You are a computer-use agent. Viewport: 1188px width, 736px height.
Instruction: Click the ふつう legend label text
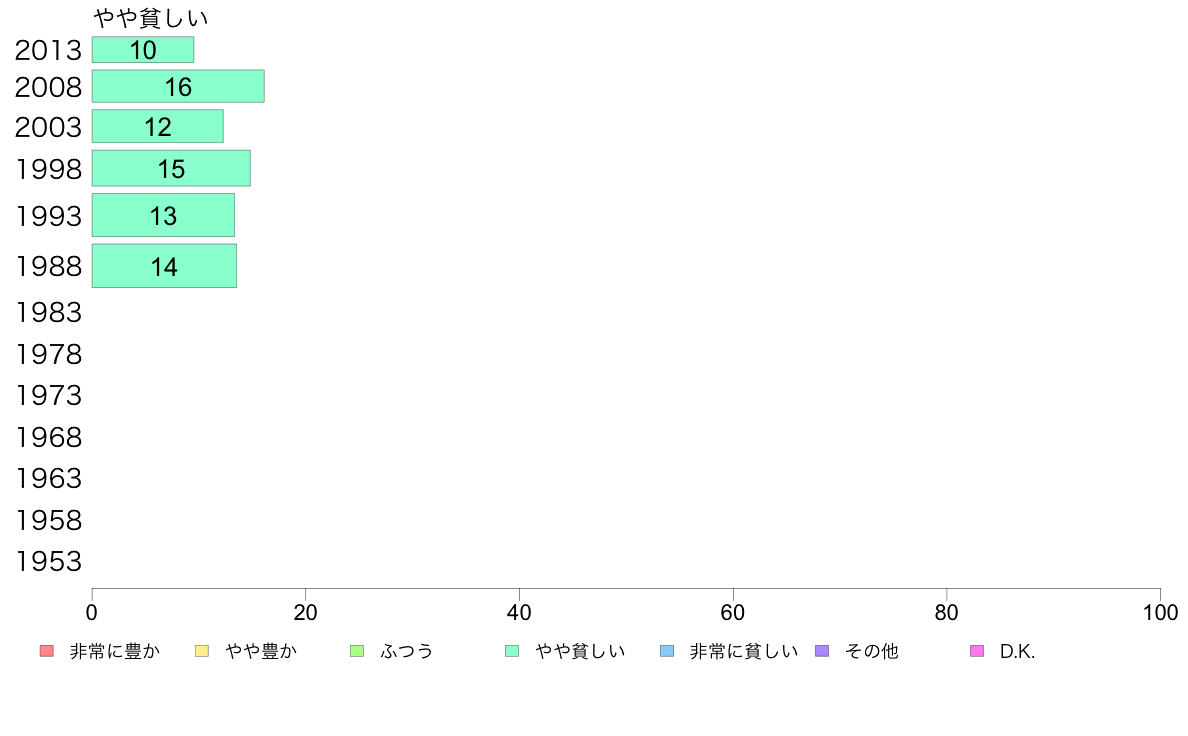(x=406, y=651)
